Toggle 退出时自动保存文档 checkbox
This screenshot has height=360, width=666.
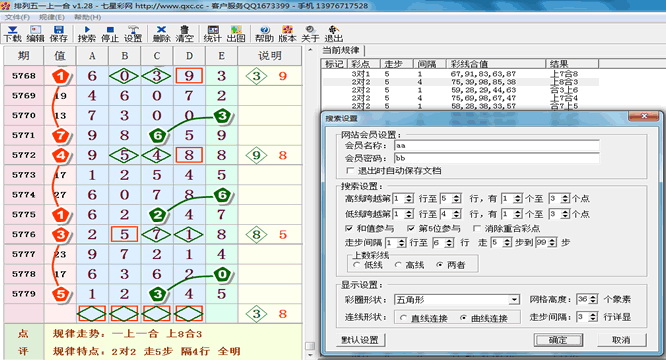click(x=350, y=171)
